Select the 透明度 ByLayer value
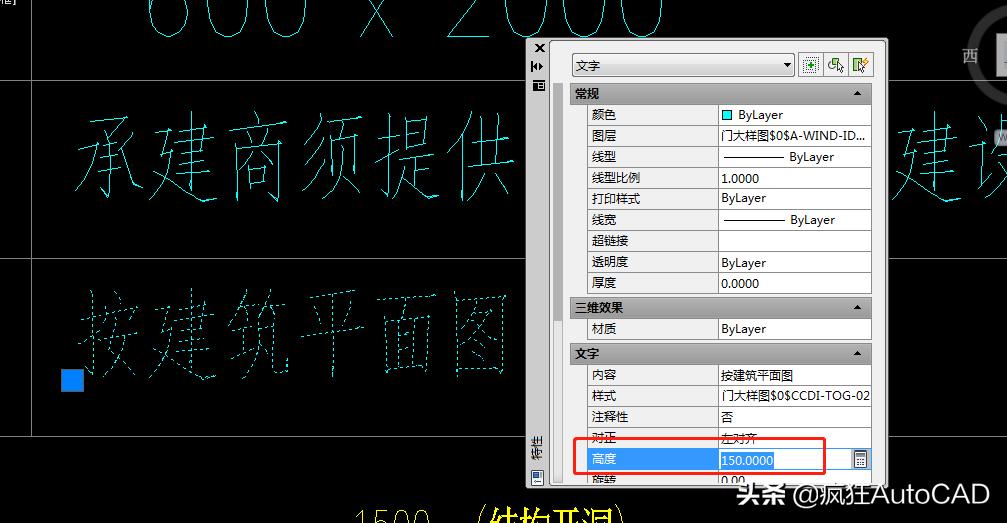 (x=794, y=262)
